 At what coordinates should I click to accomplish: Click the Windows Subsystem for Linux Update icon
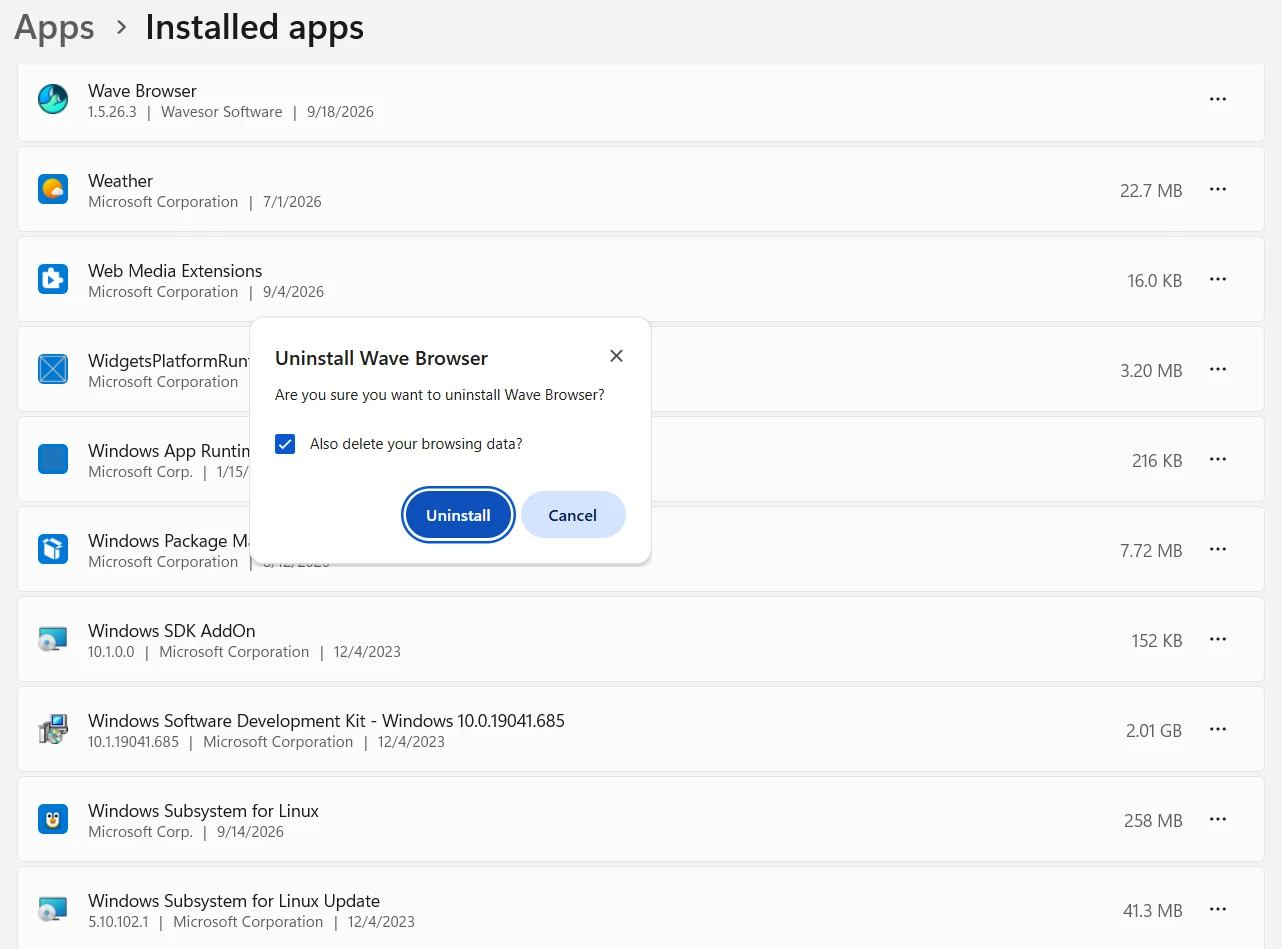(53, 909)
